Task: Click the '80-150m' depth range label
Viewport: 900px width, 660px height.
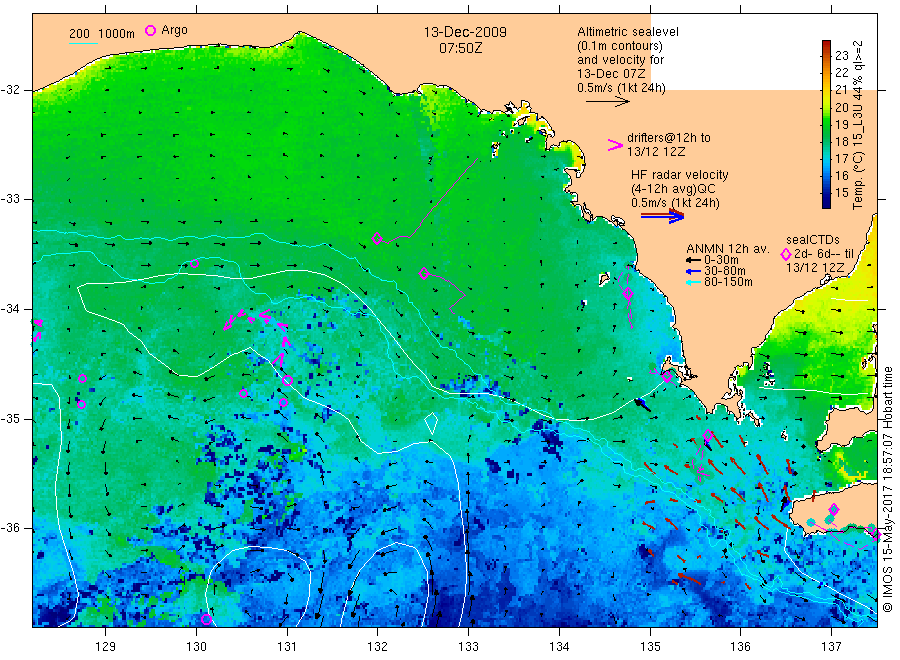Action: [x=728, y=282]
